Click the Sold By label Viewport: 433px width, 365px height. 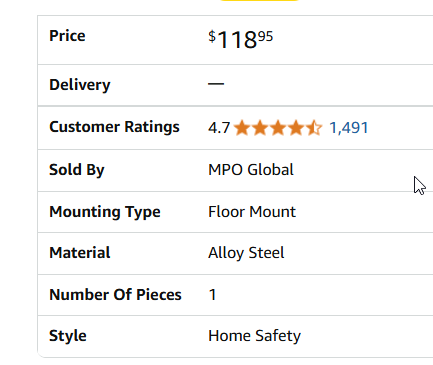coord(77,170)
